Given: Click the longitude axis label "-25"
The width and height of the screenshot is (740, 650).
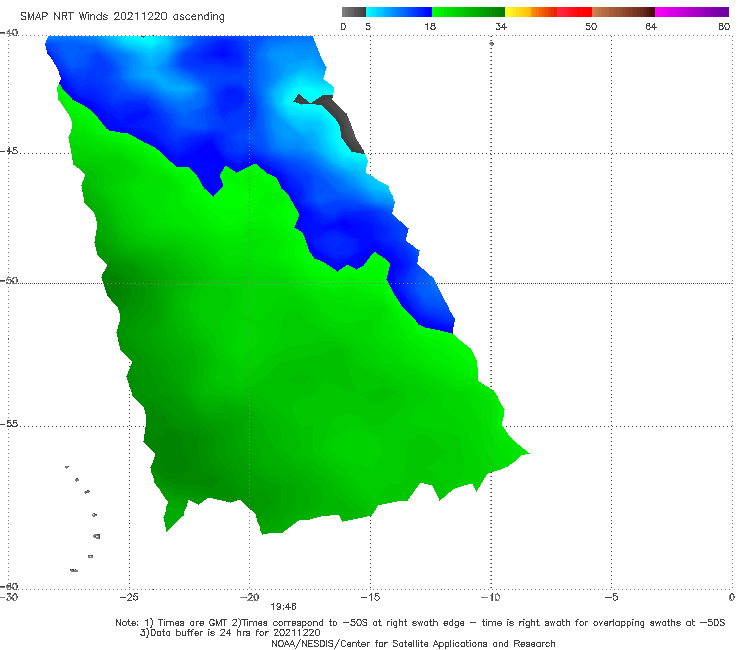Looking at the screenshot, I should [129, 597].
